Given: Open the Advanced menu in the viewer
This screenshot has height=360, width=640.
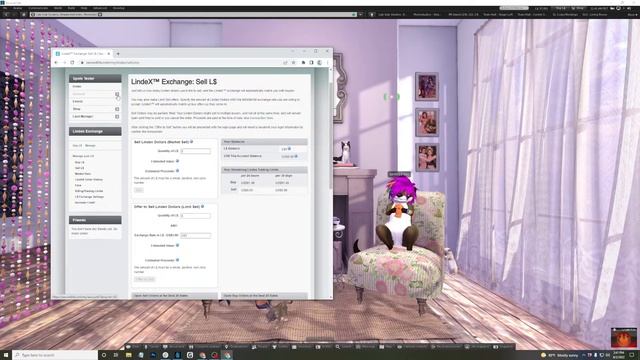Looking at the screenshot, I should (x=100, y=8).
